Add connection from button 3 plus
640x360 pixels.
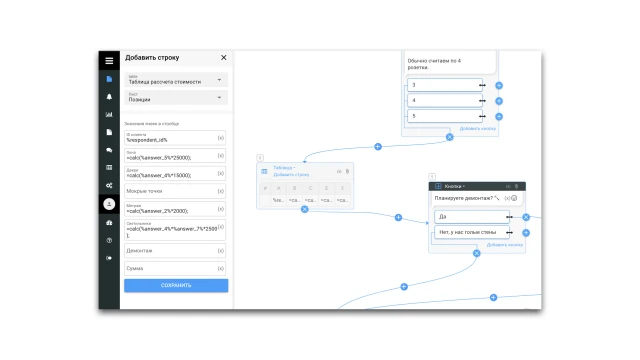pos(499,85)
